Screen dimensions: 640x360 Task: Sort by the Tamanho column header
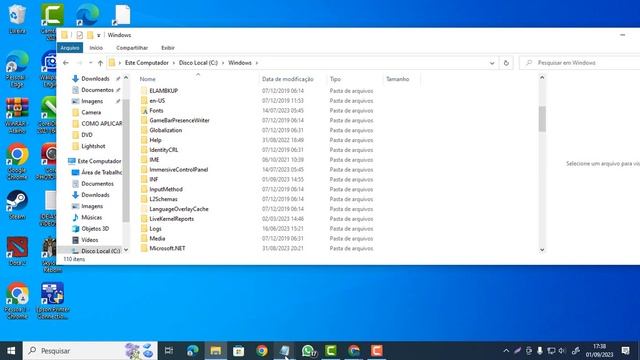tap(398, 79)
